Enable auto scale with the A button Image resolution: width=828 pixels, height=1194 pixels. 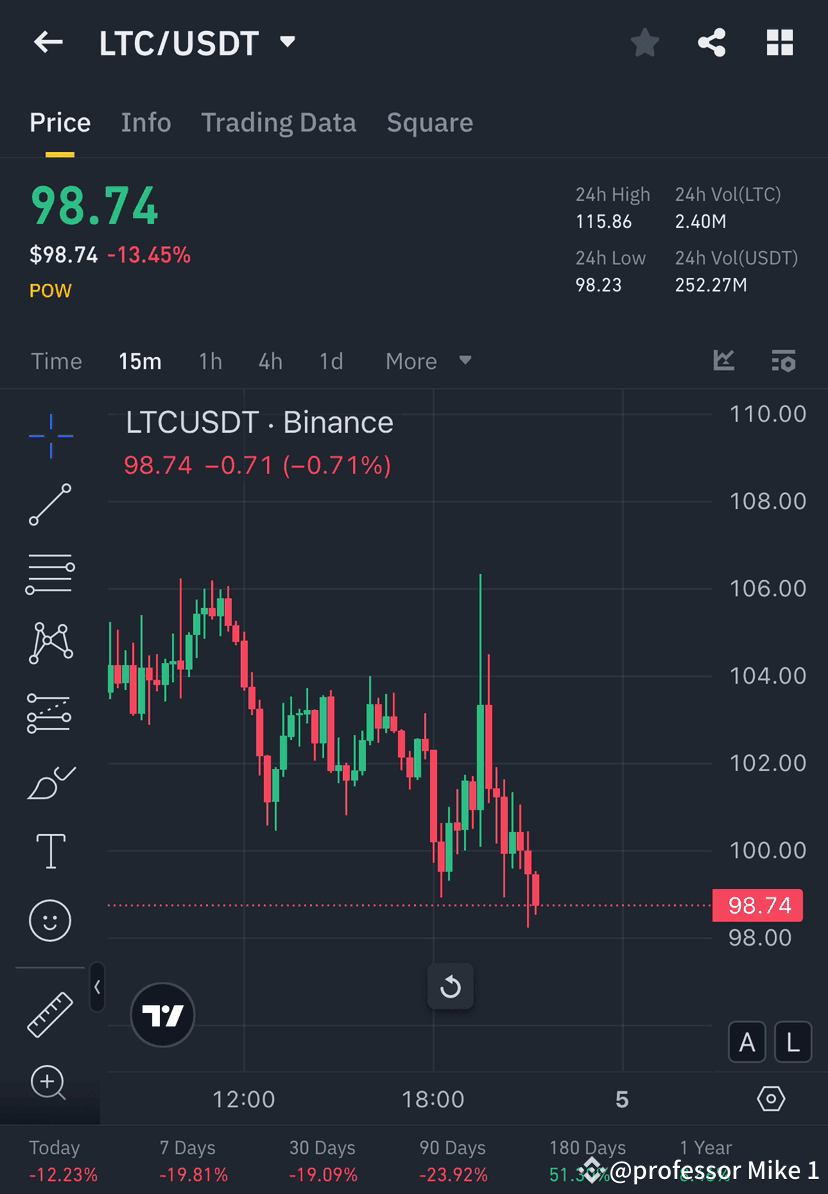pos(747,1042)
